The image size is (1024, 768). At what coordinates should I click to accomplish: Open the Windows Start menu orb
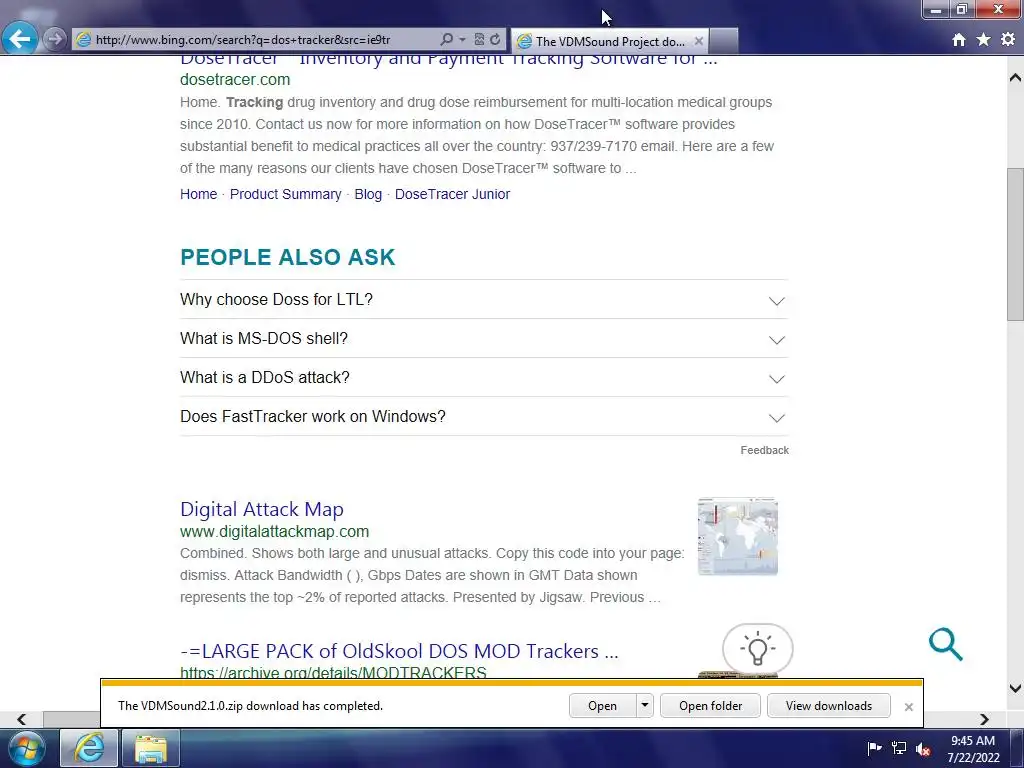click(x=26, y=748)
